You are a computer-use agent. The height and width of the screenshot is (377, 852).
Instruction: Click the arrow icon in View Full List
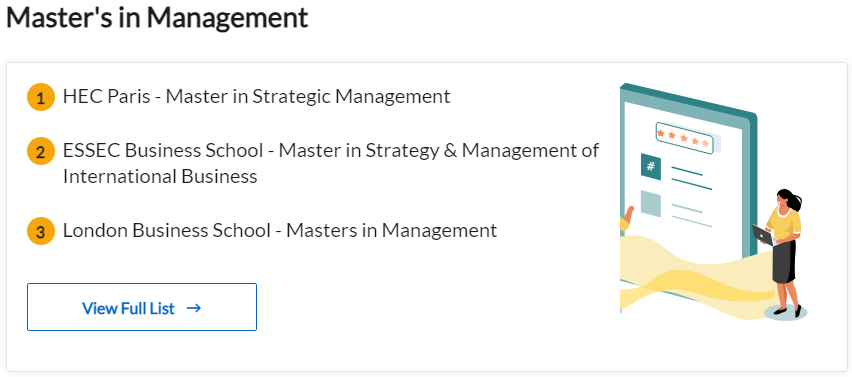tap(194, 308)
